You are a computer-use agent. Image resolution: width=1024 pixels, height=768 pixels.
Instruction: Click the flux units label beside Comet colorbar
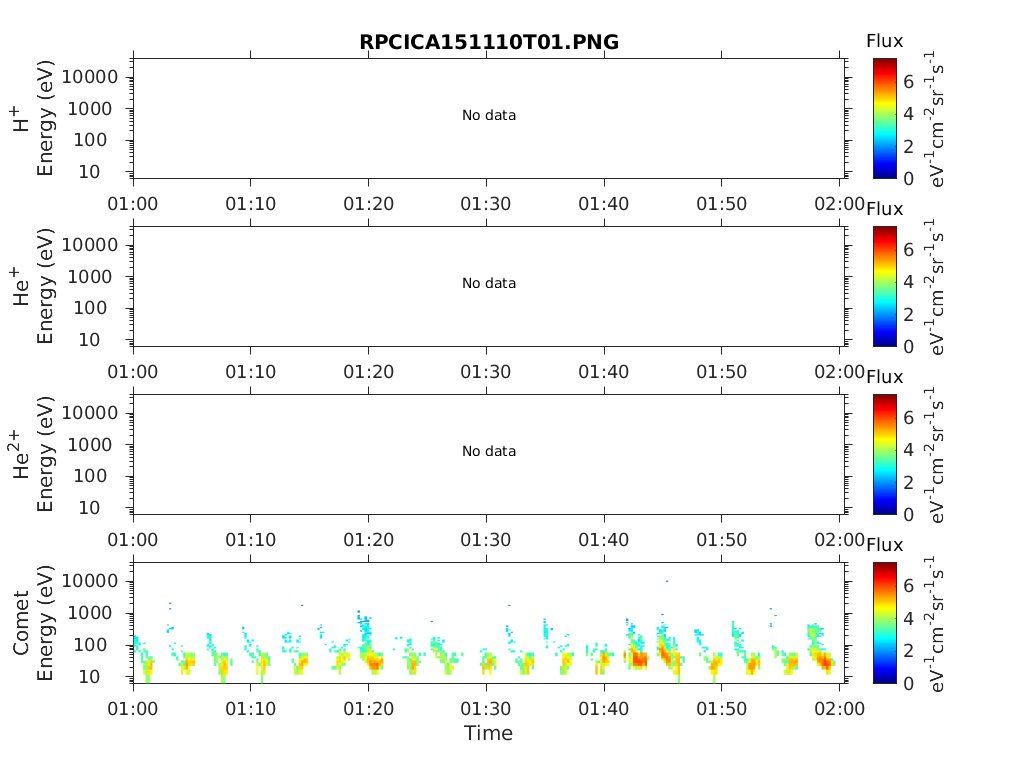coord(936,623)
